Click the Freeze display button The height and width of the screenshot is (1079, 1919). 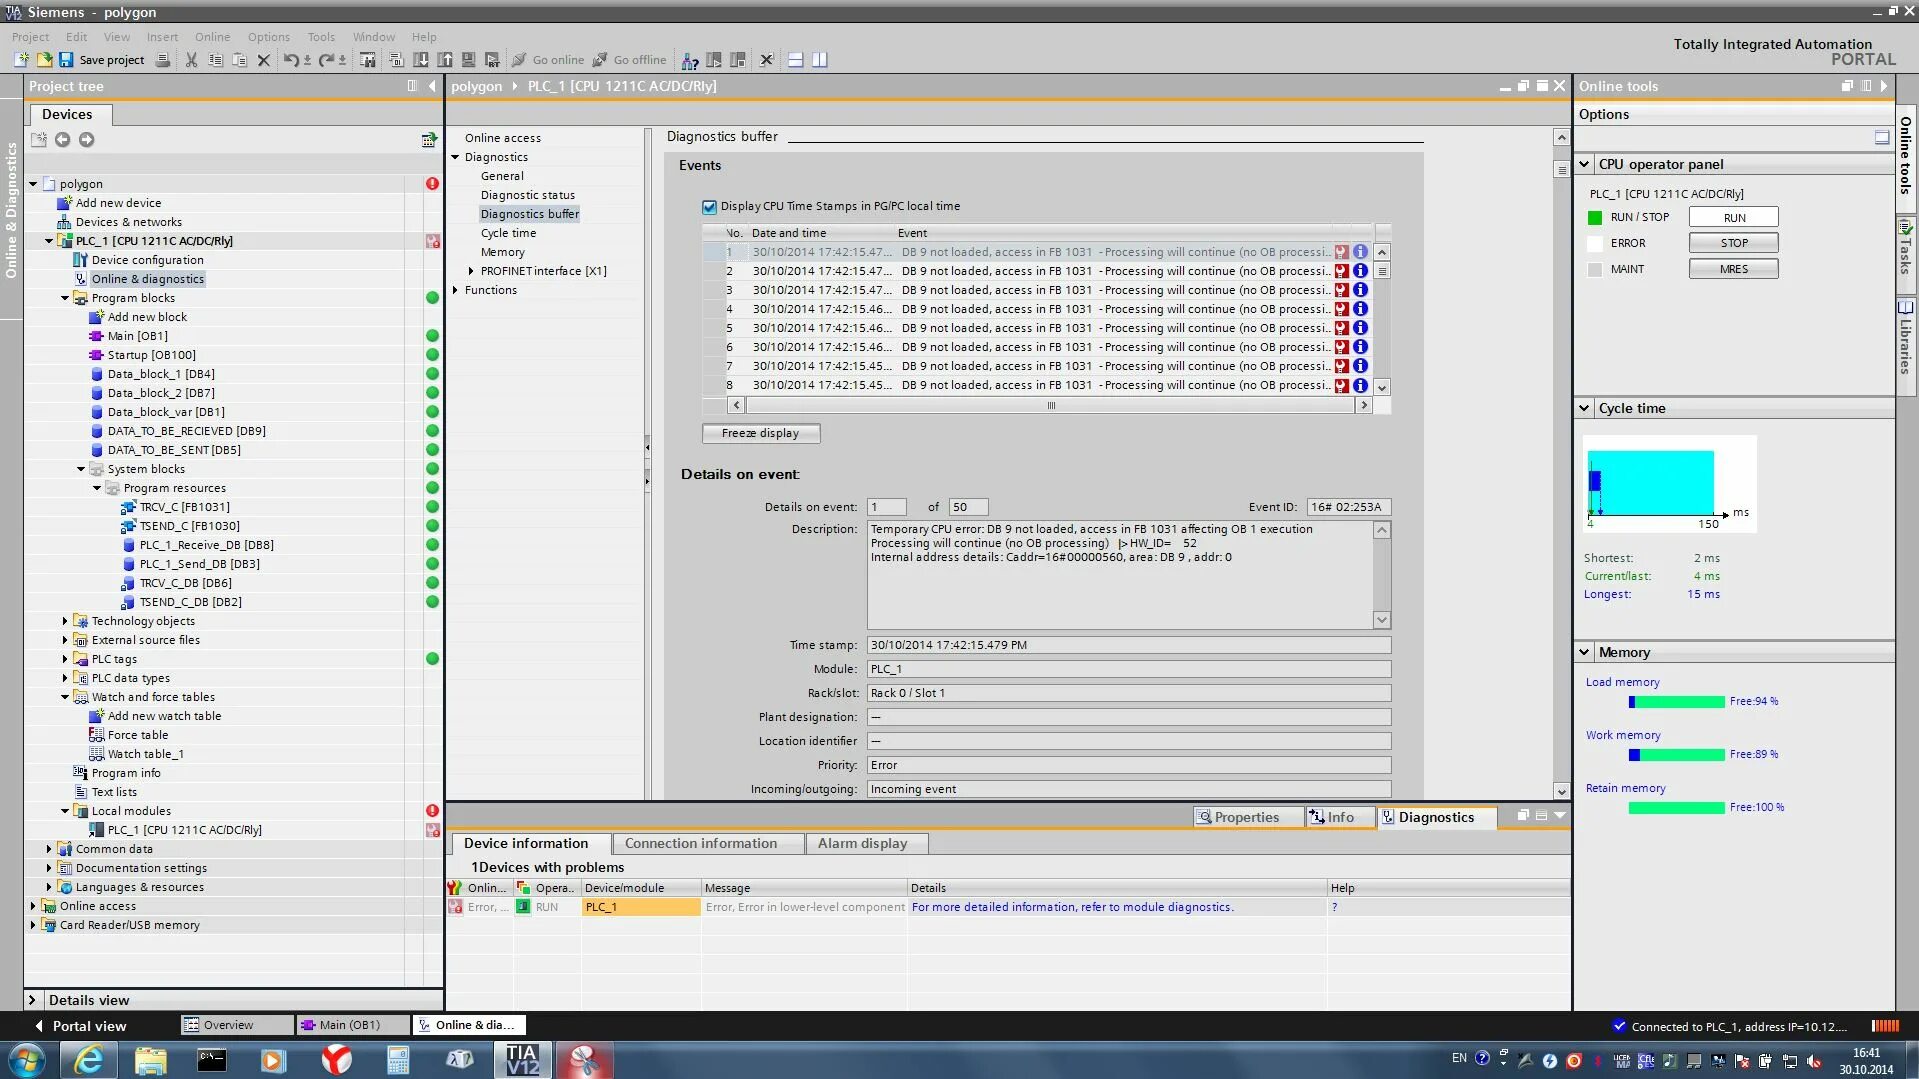(760, 433)
